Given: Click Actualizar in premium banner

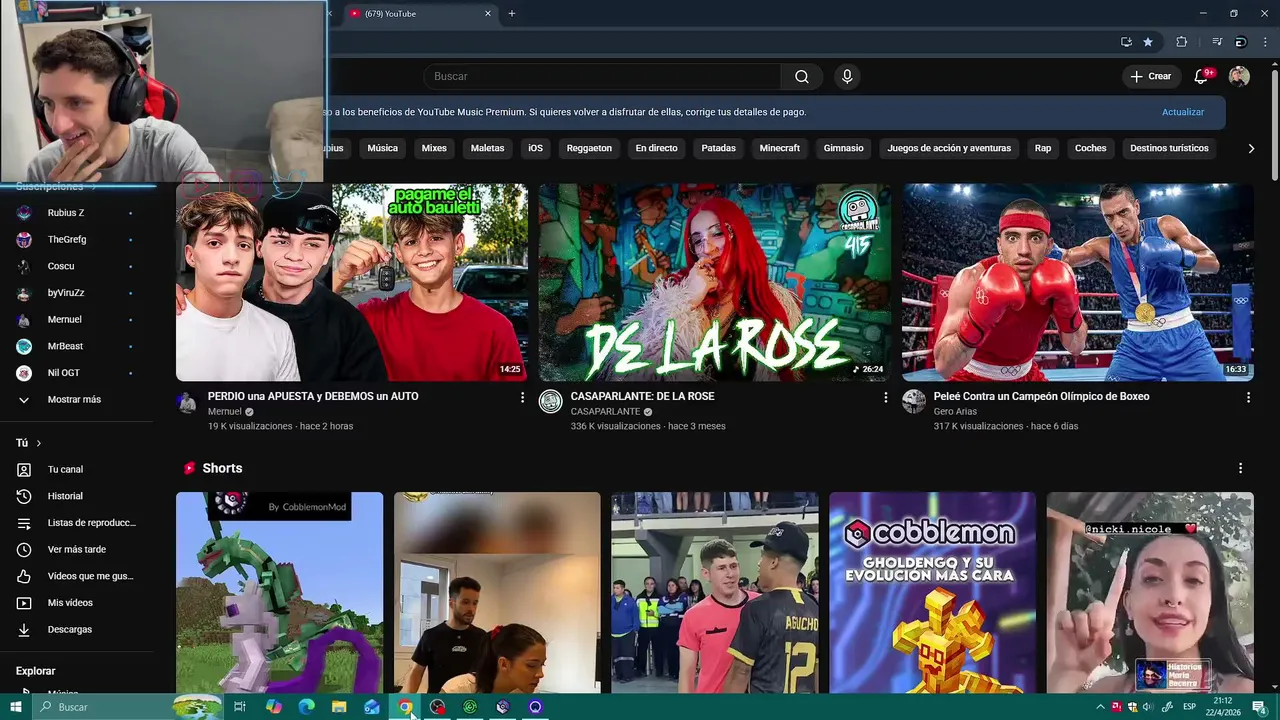Looking at the screenshot, I should (x=1183, y=112).
